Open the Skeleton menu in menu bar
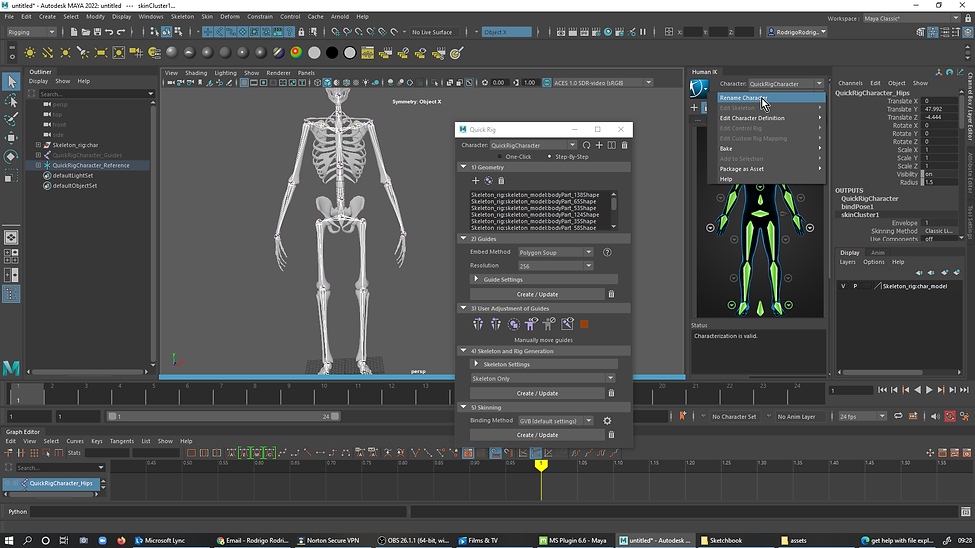Viewport: 975px width, 548px height. click(182, 17)
